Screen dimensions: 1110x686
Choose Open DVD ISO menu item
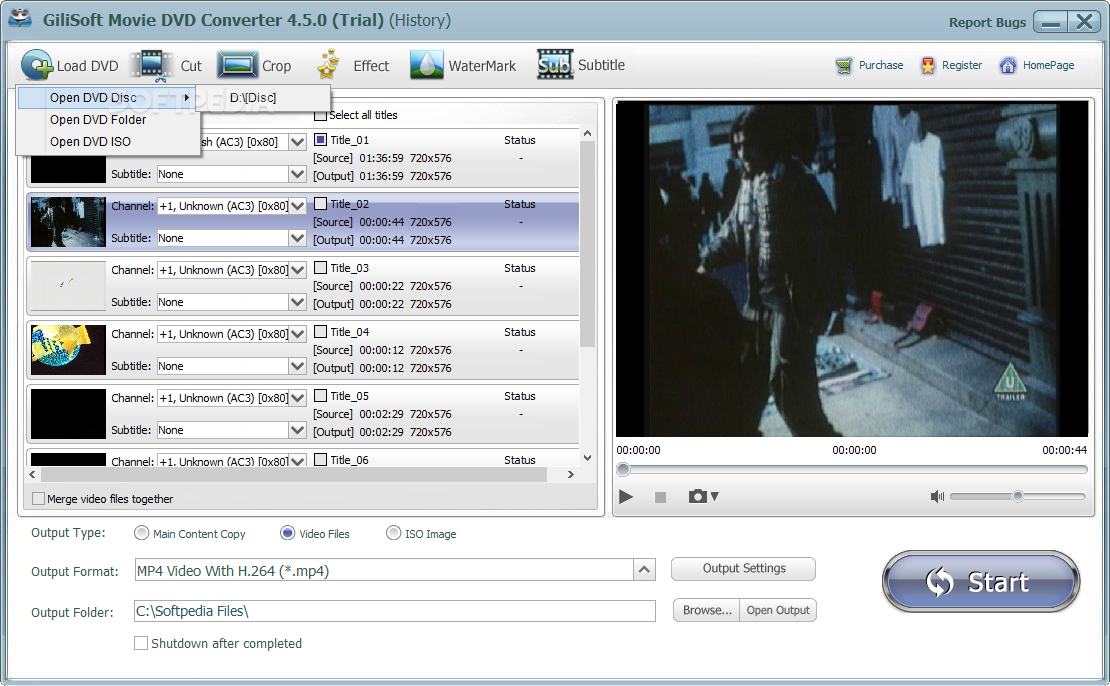click(x=107, y=142)
